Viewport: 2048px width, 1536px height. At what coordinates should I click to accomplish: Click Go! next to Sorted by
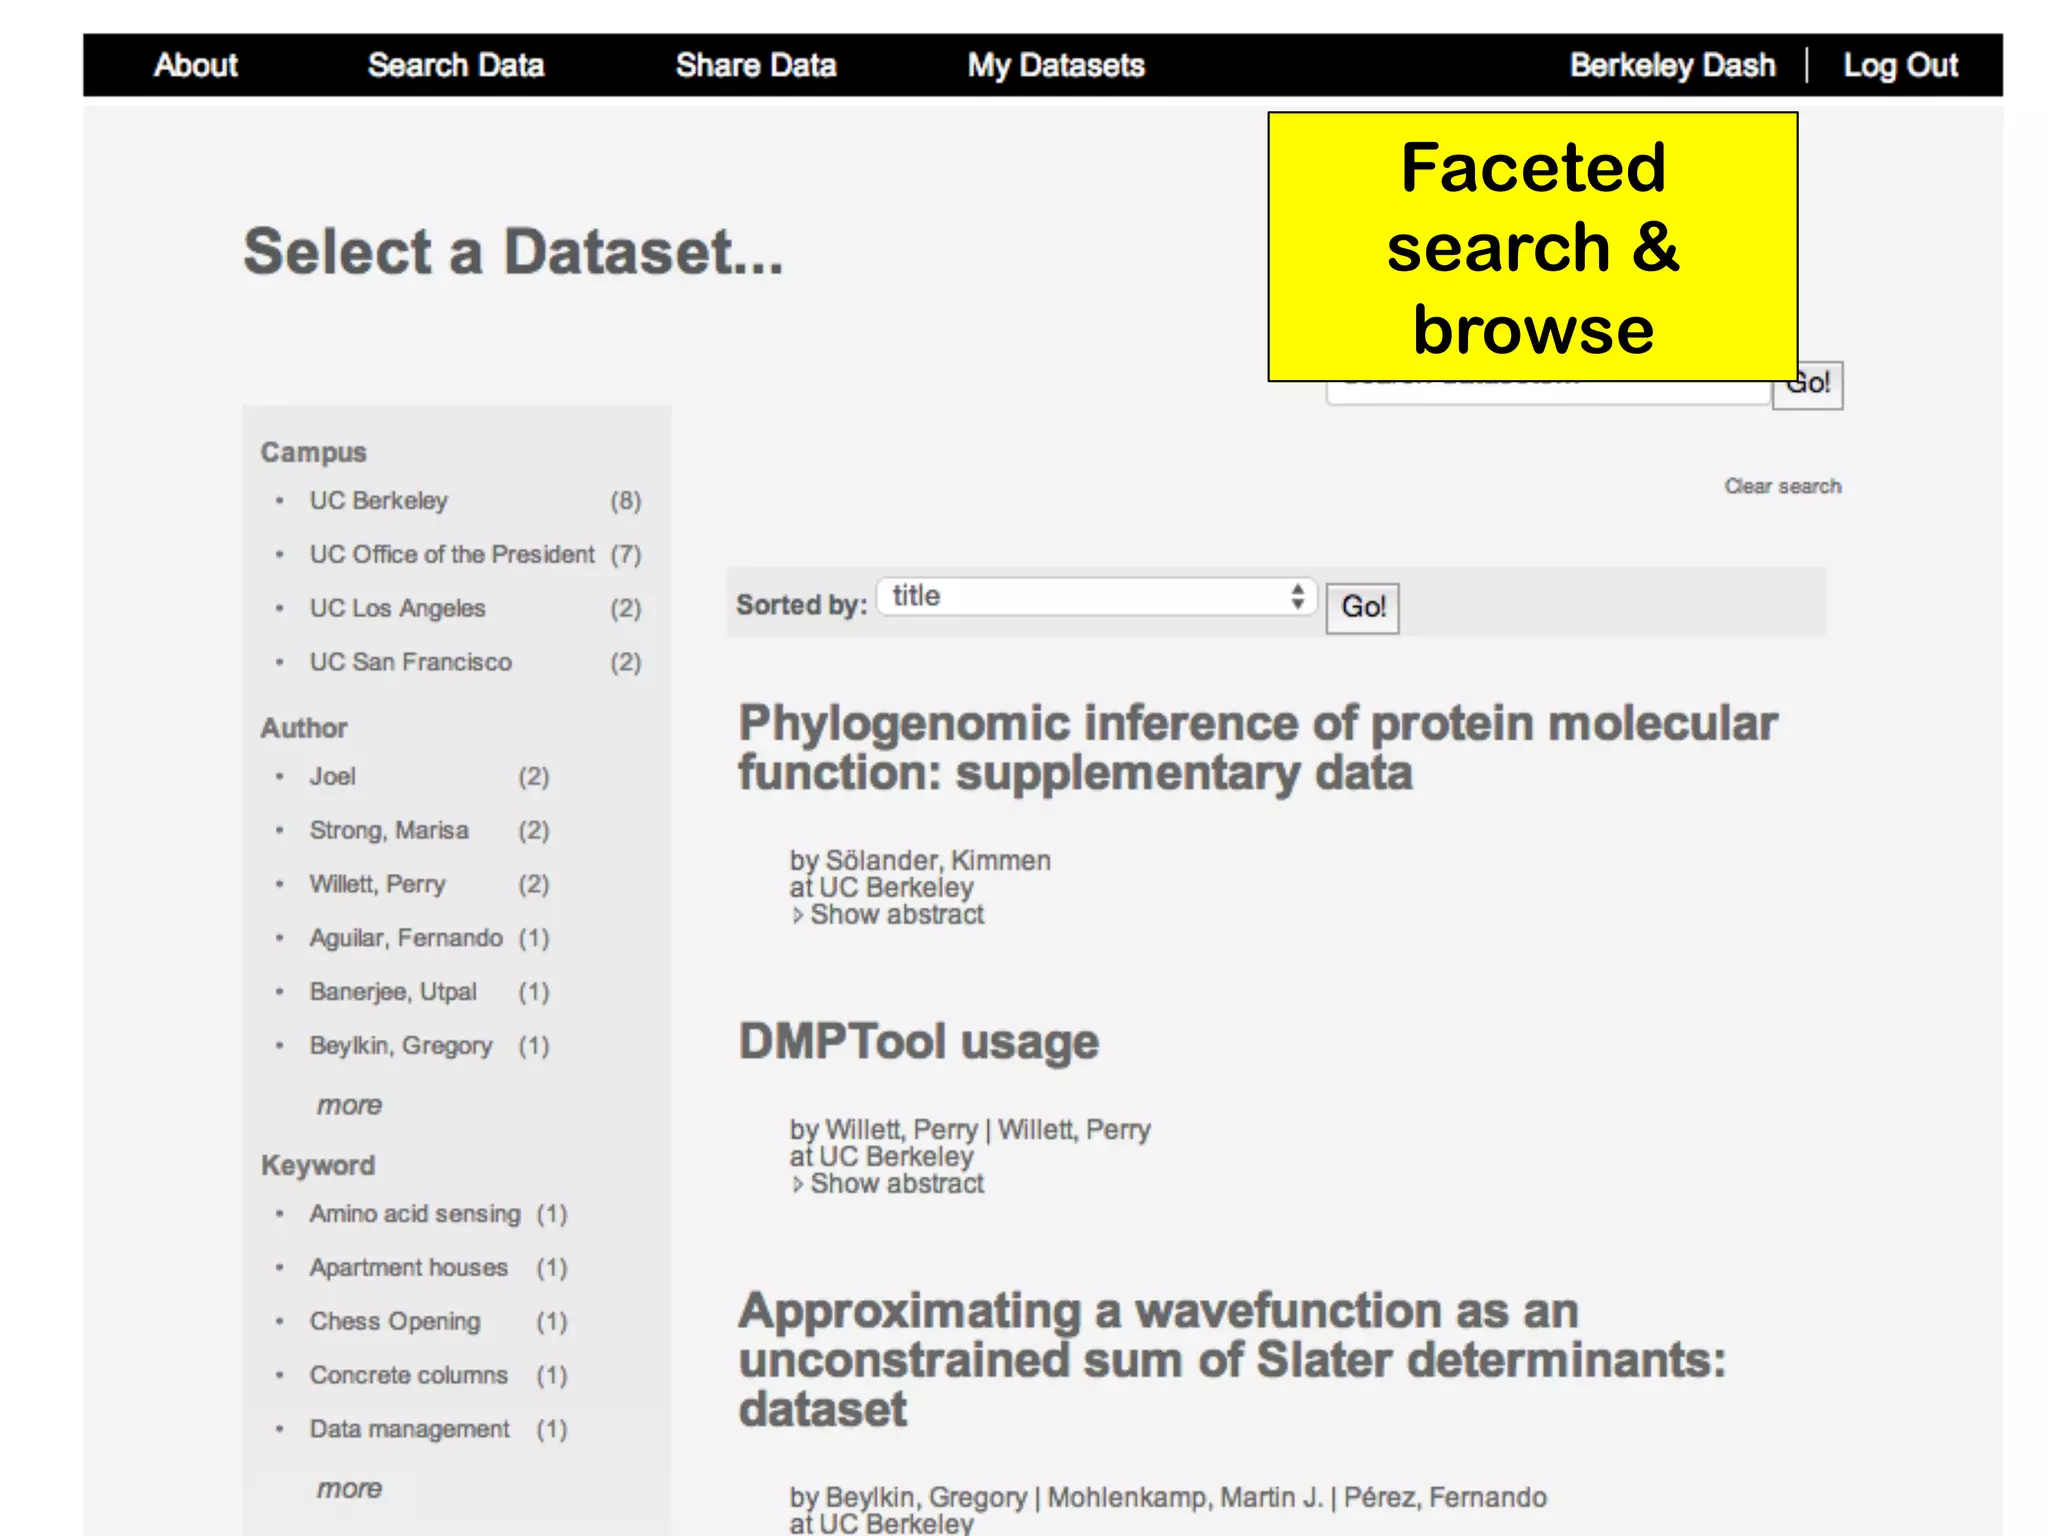tap(1362, 607)
